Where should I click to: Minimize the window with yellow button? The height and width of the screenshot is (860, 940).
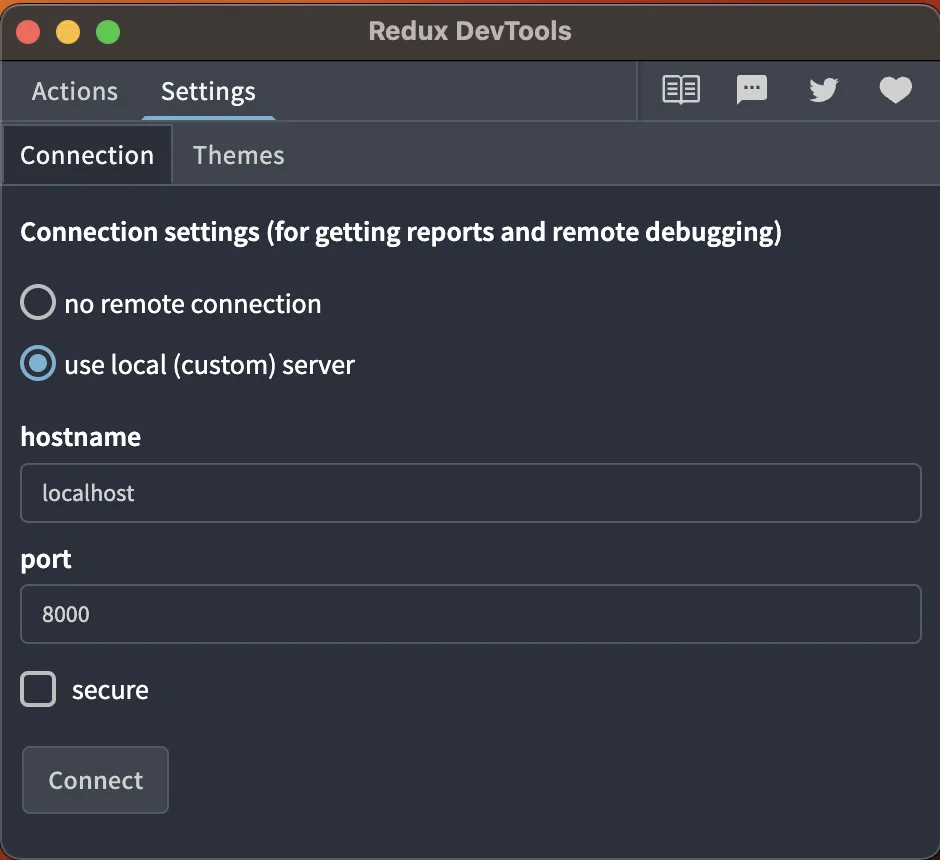click(x=68, y=31)
